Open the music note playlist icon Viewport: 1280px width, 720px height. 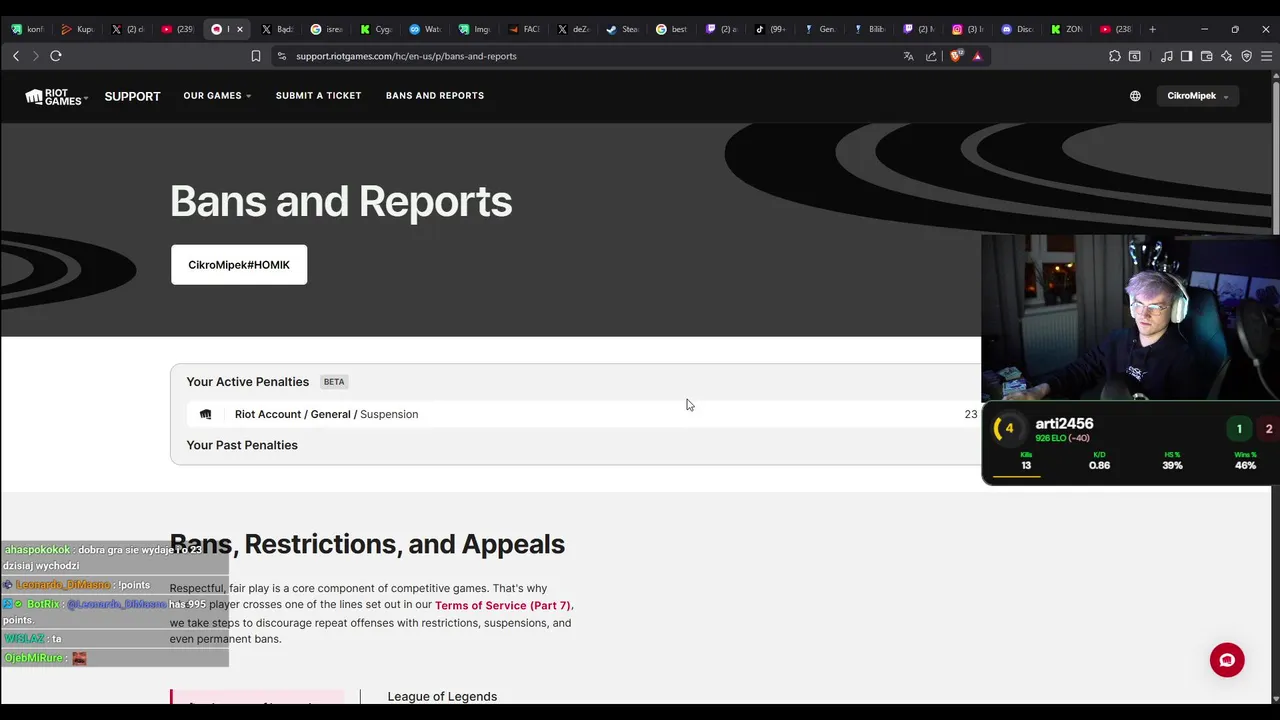[x=1167, y=56]
